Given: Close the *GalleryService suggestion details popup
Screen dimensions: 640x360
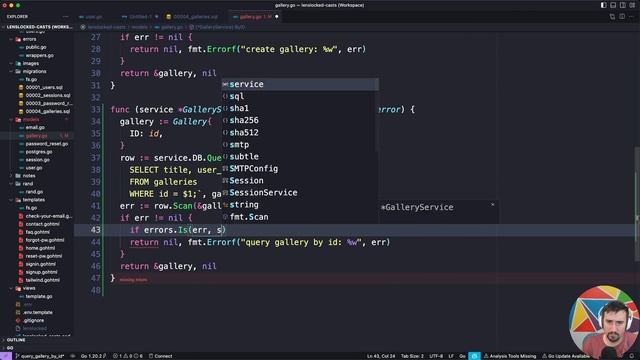Looking at the screenshot, I should tap(492, 204).
